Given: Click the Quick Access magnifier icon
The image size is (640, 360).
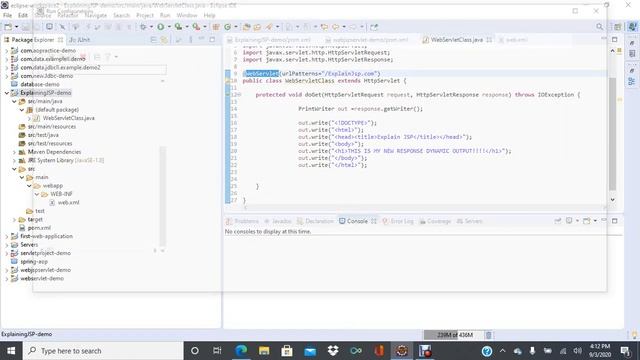Looking at the screenshot, I should (x=600, y=27).
